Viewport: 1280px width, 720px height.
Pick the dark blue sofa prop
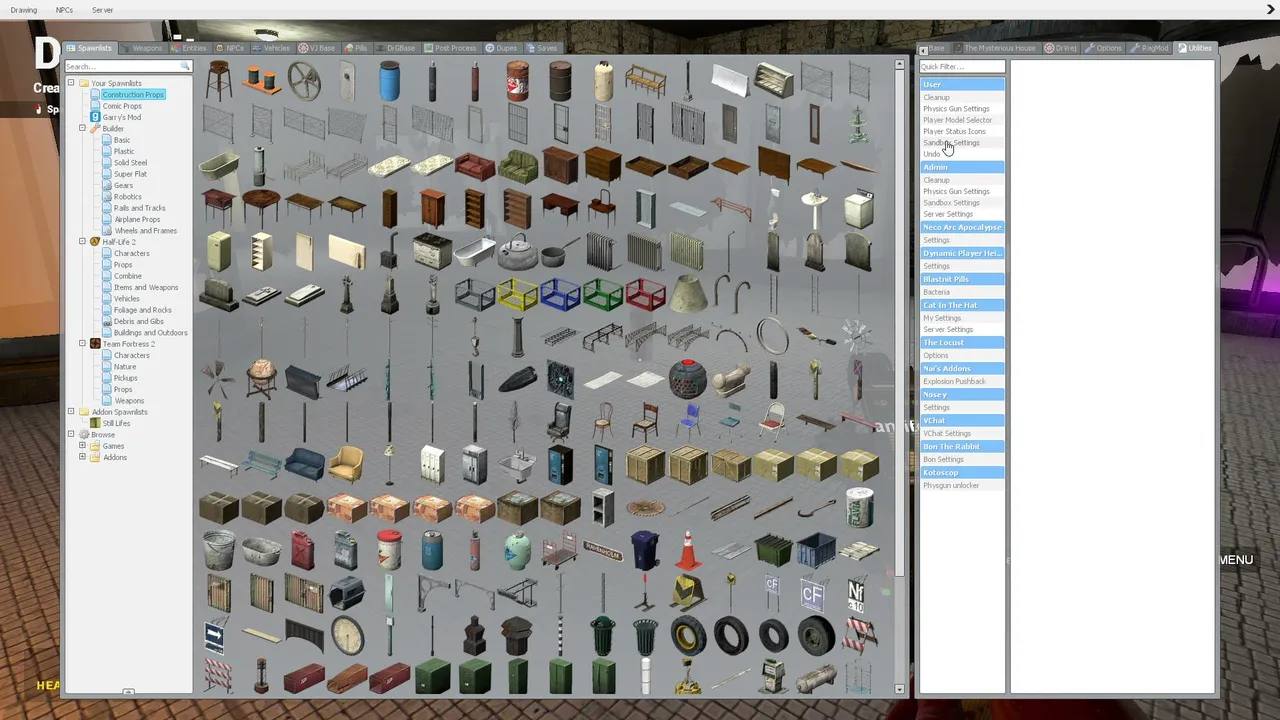[304, 464]
